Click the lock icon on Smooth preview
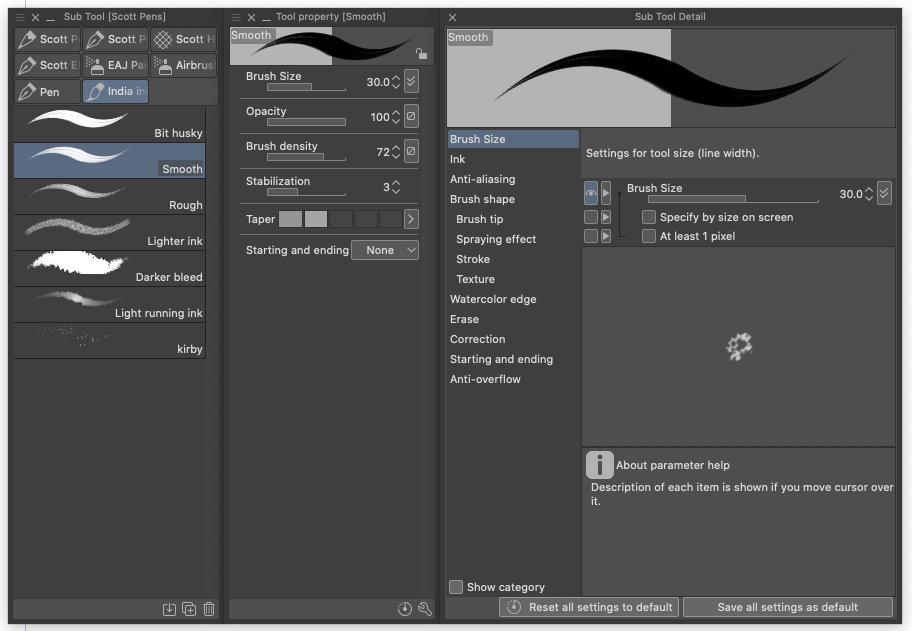The height and width of the screenshot is (631, 912). tap(422, 54)
